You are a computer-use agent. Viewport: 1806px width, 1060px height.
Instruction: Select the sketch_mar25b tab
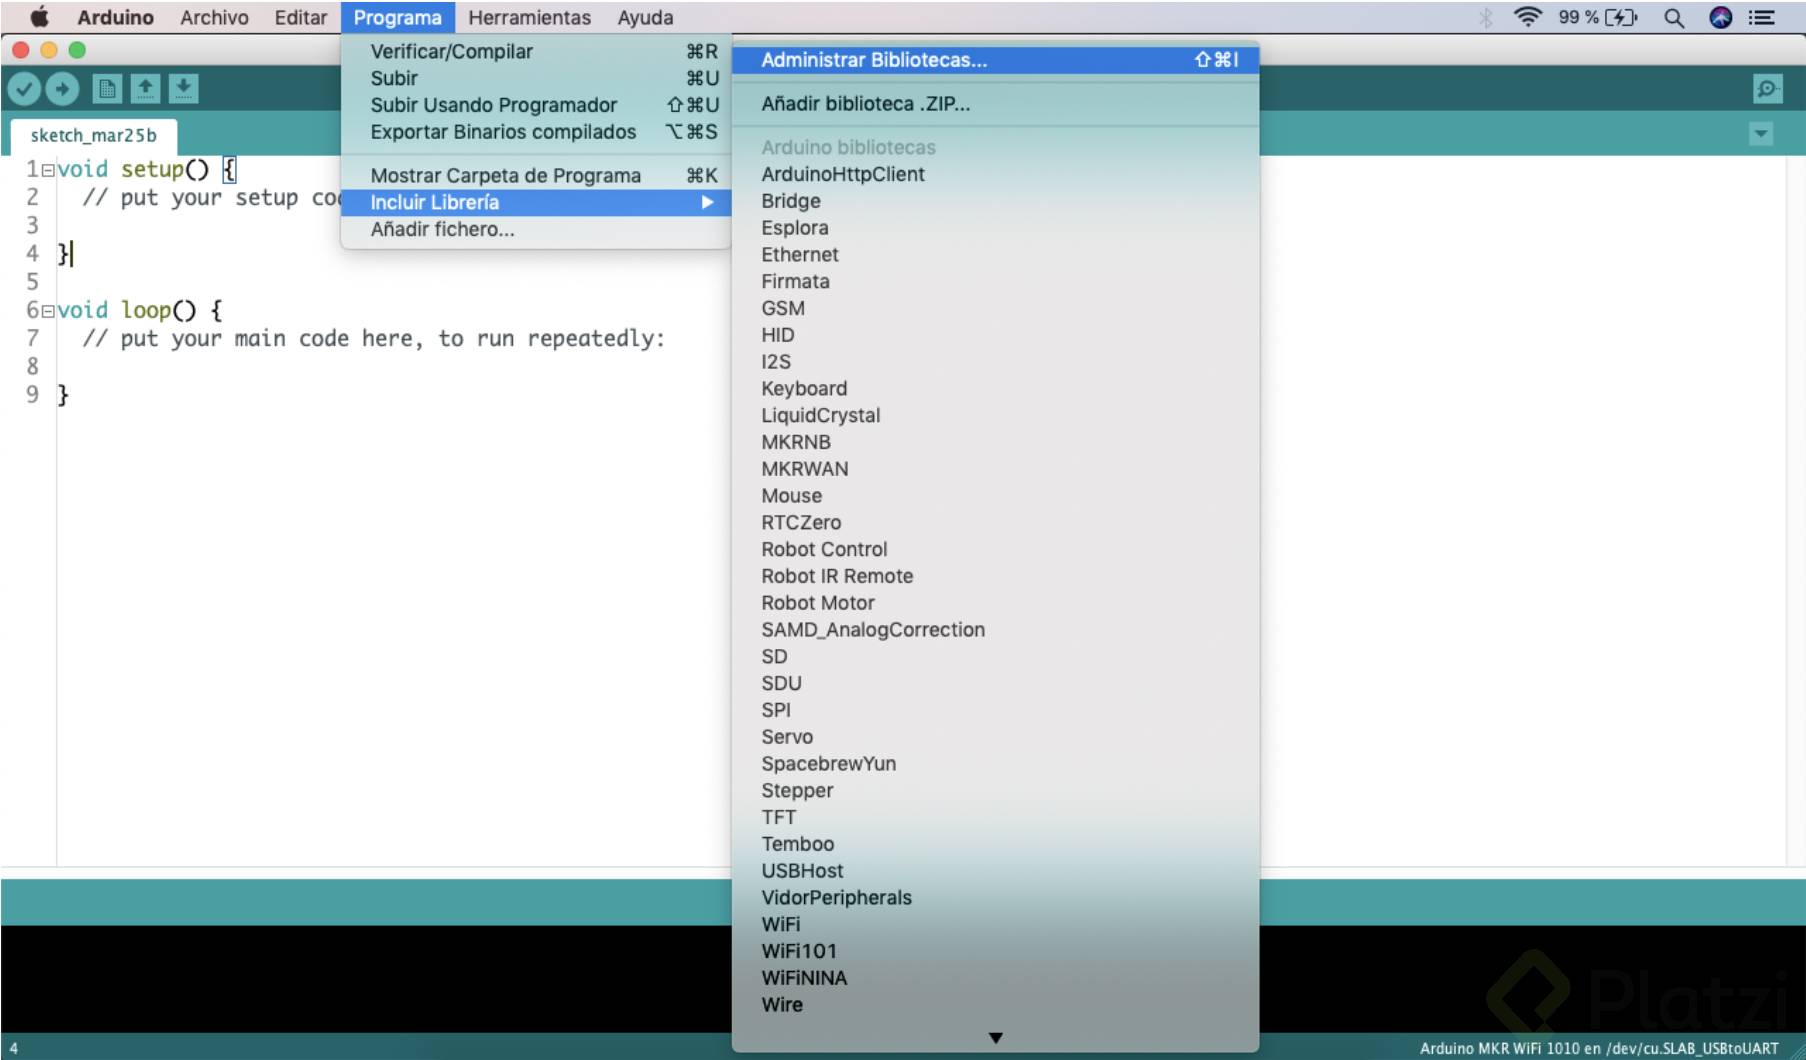(x=94, y=136)
